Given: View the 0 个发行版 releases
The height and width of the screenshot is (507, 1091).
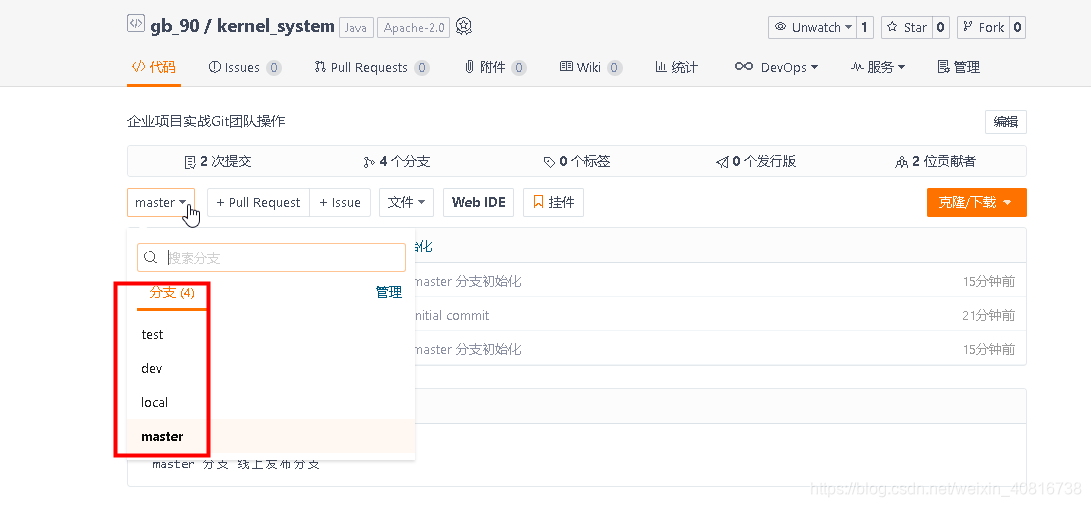Looking at the screenshot, I should (x=756, y=161).
